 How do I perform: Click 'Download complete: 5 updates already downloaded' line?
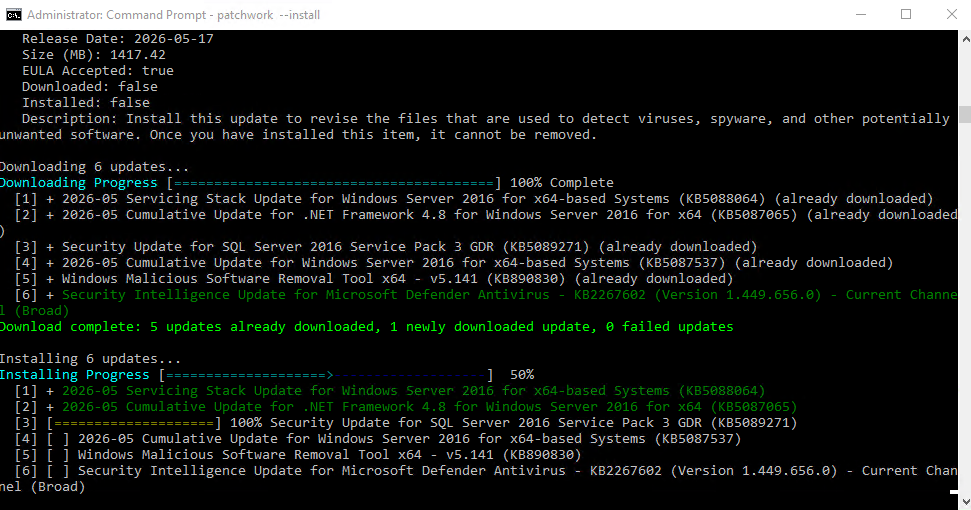point(367,327)
